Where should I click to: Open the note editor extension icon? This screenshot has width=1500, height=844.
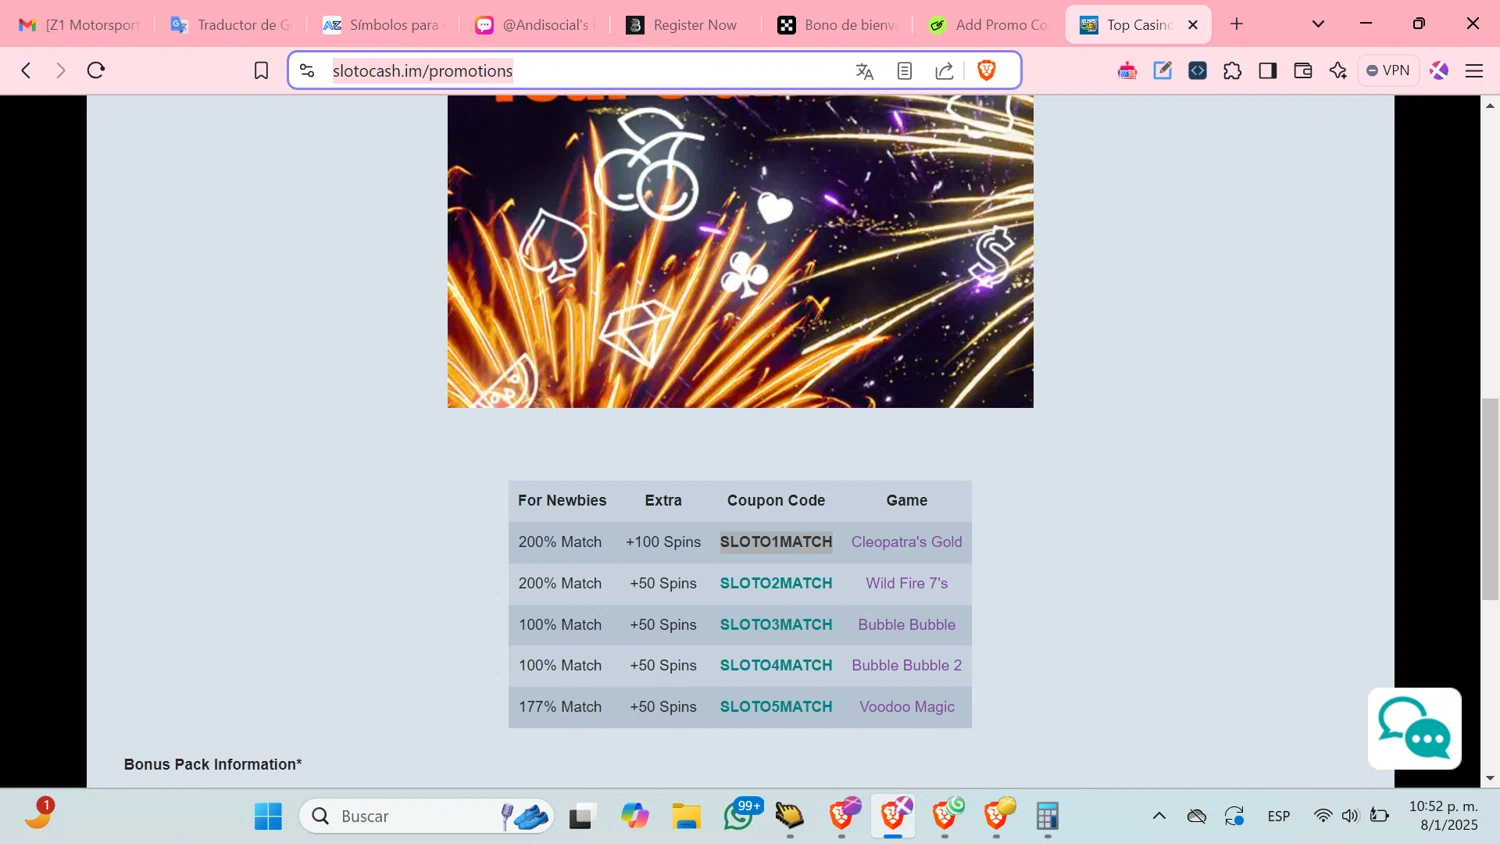[1162, 71]
